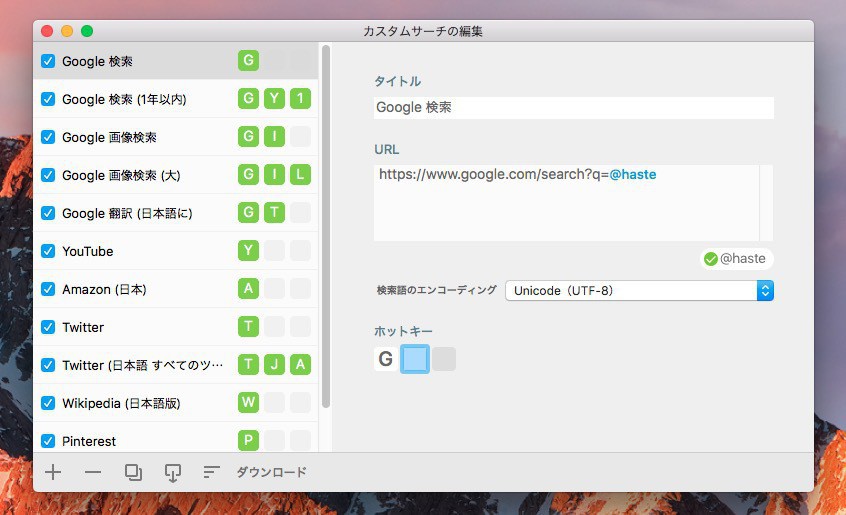Click L badge on Google 画像検索 (大) row

click(301, 175)
